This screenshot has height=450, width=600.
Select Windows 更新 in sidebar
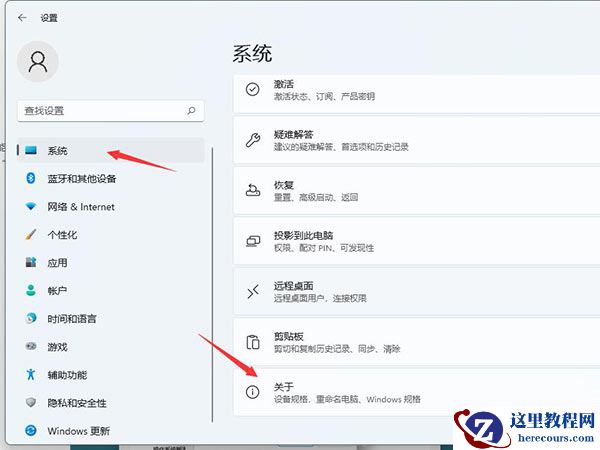click(111, 431)
